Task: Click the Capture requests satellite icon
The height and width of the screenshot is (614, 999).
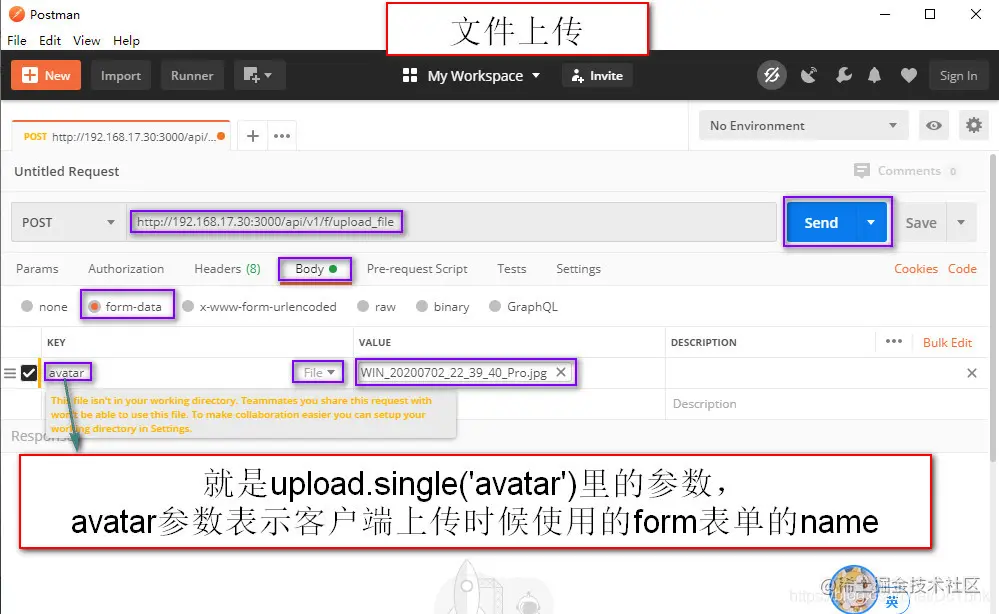Action: 809,75
